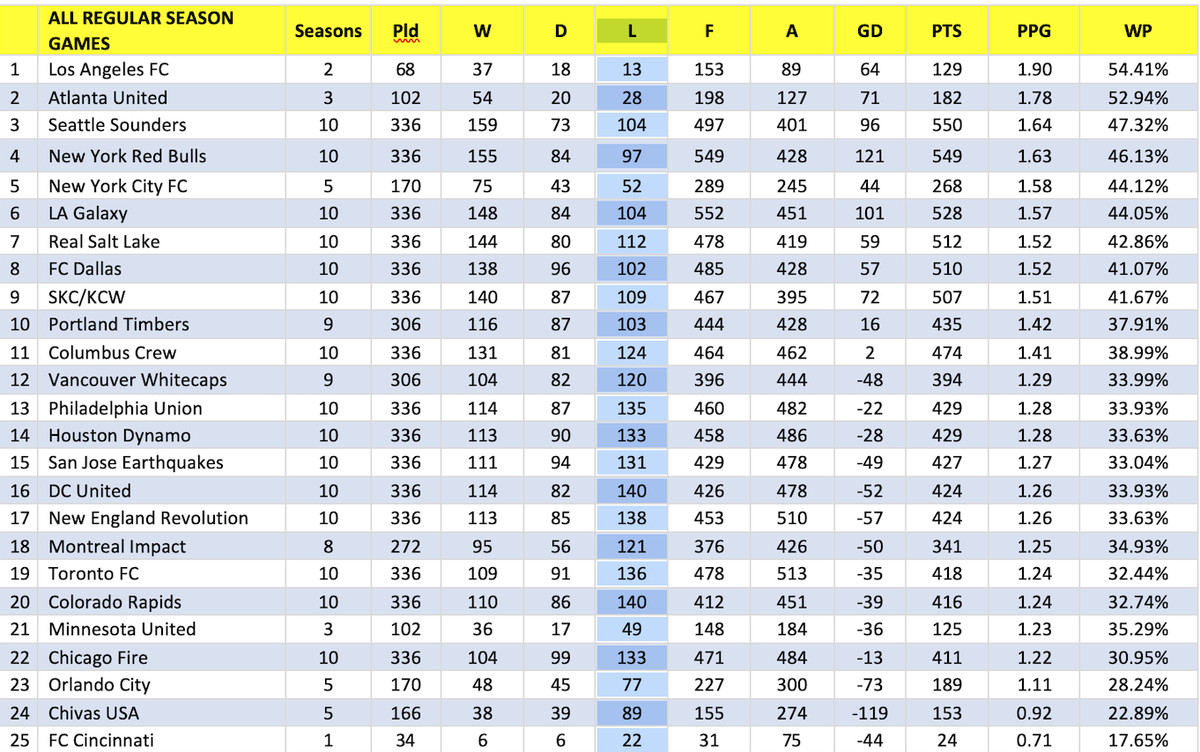The height and width of the screenshot is (752, 1200).
Task: Select Los Angeles FC's 54.41% win percentage
Action: tap(1138, 70)
